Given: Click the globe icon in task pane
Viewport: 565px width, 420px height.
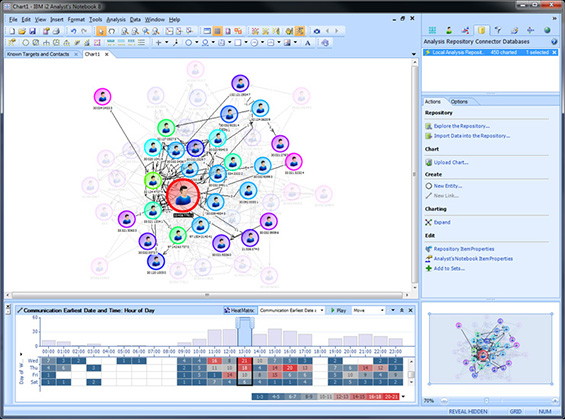Looking at the screenshot, I should 547,30.
